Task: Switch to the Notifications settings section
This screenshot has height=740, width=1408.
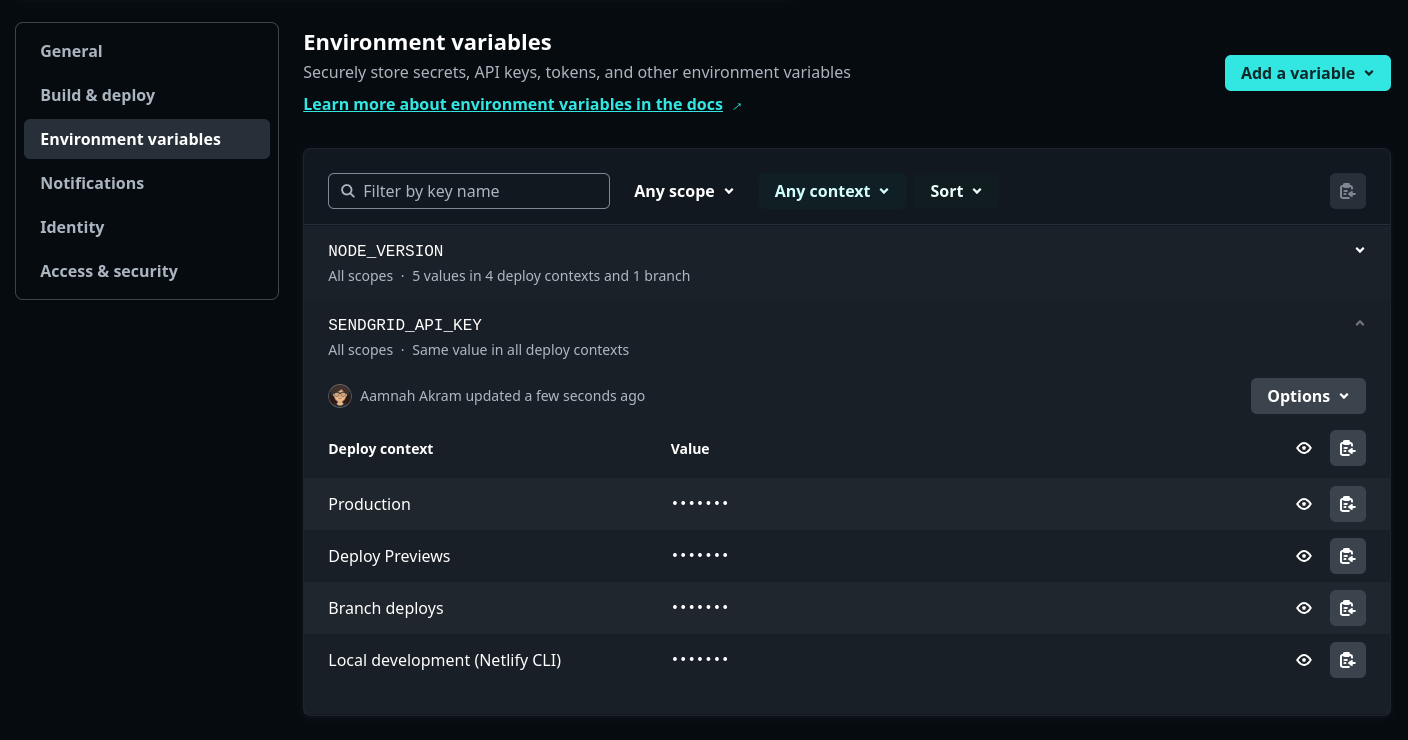Action: (92, 183)
